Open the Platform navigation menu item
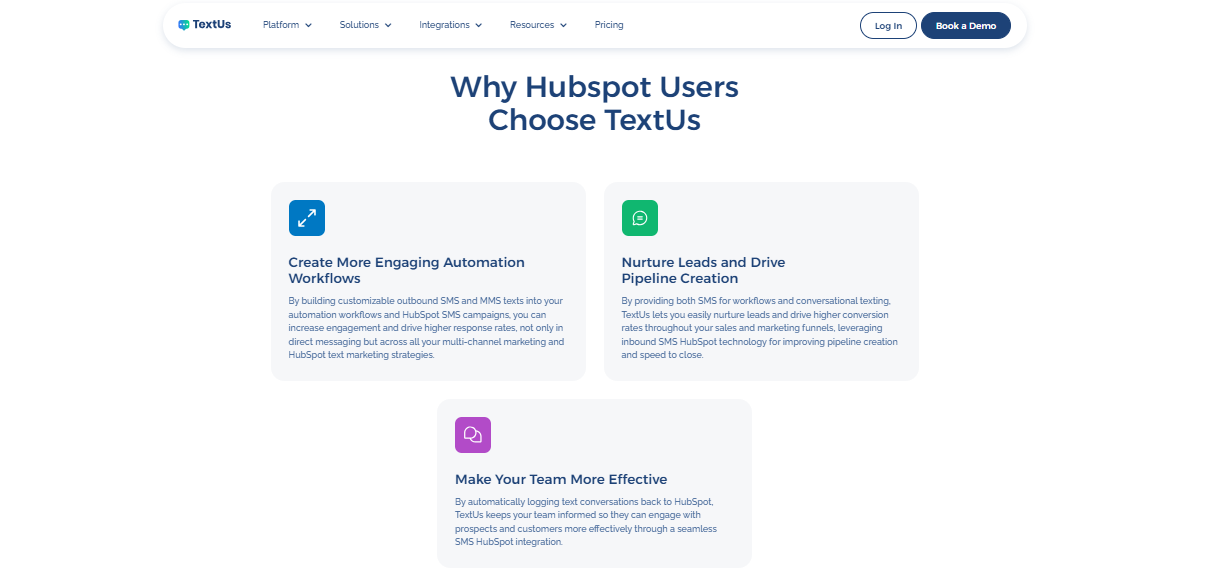This screenshot has width=1222, height=585. (x=280, y=24)
